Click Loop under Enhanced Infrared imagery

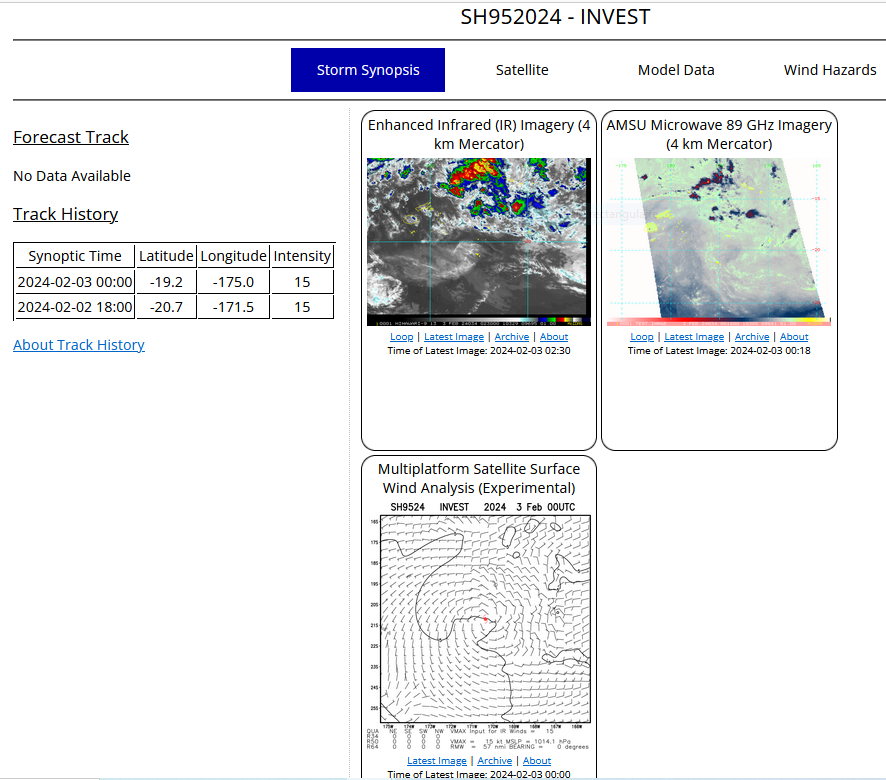coord(401,337)
